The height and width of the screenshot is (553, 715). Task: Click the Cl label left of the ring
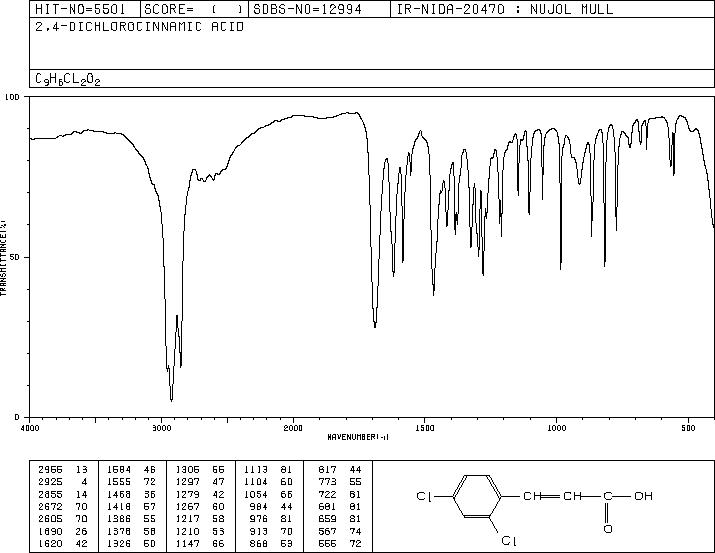[x=424, y=496]
